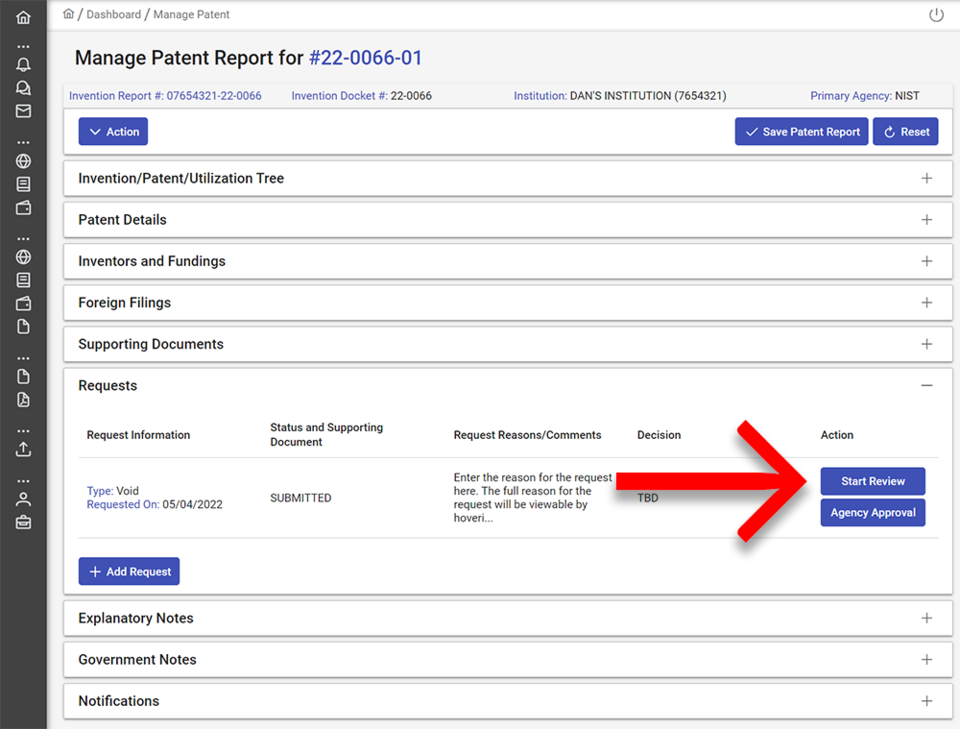Click the mail envelope sidebar icon
This screenshot has height=729, width=960.
(23, 111)
